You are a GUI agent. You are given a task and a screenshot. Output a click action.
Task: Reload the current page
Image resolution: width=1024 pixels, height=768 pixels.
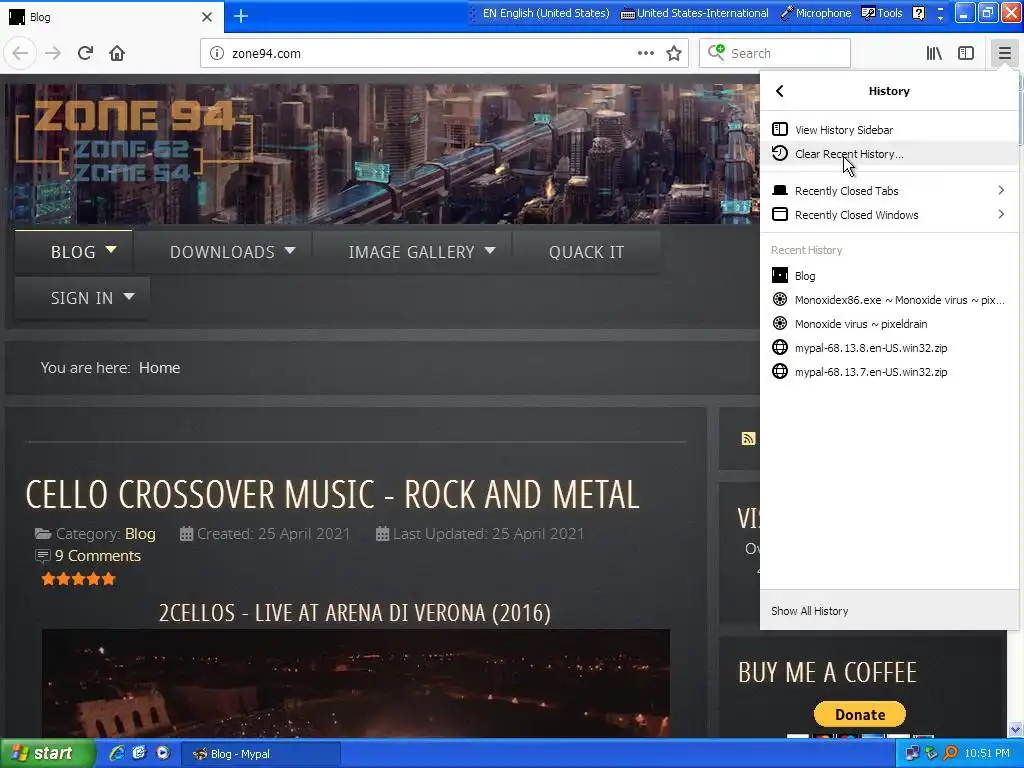pyautogui.click(x=85, y=54)
